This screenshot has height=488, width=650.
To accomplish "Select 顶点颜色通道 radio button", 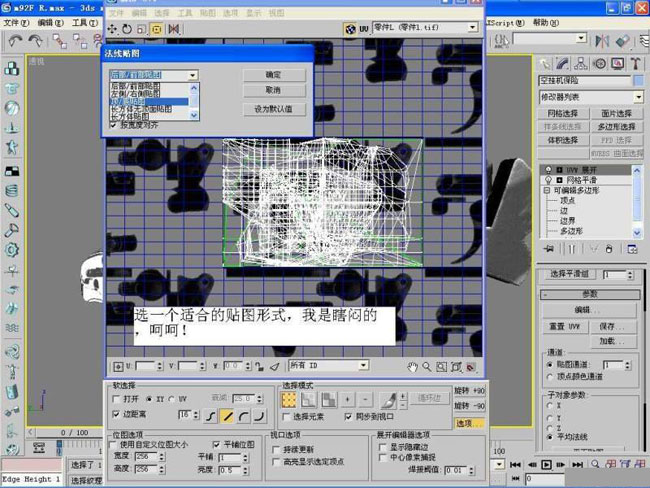I will click(x=550, y=376).
